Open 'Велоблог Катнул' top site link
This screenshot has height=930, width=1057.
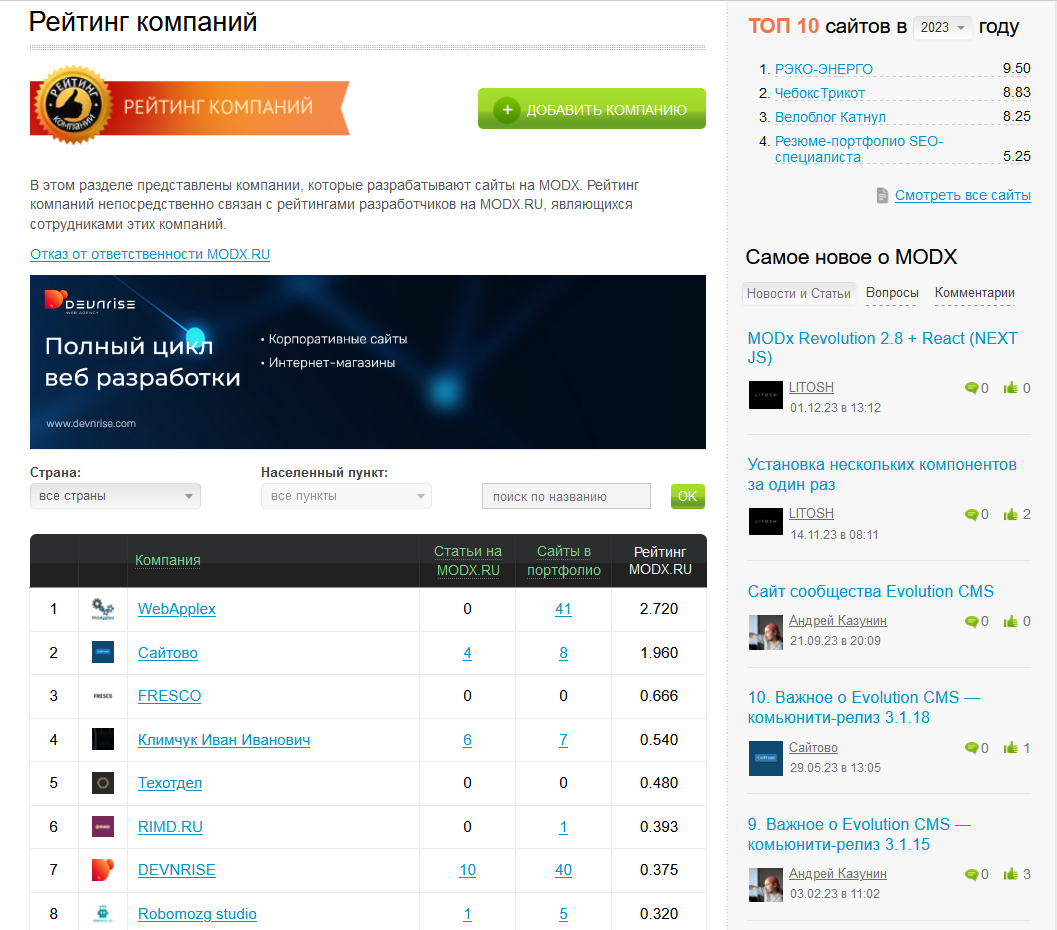tap(830, 117)
